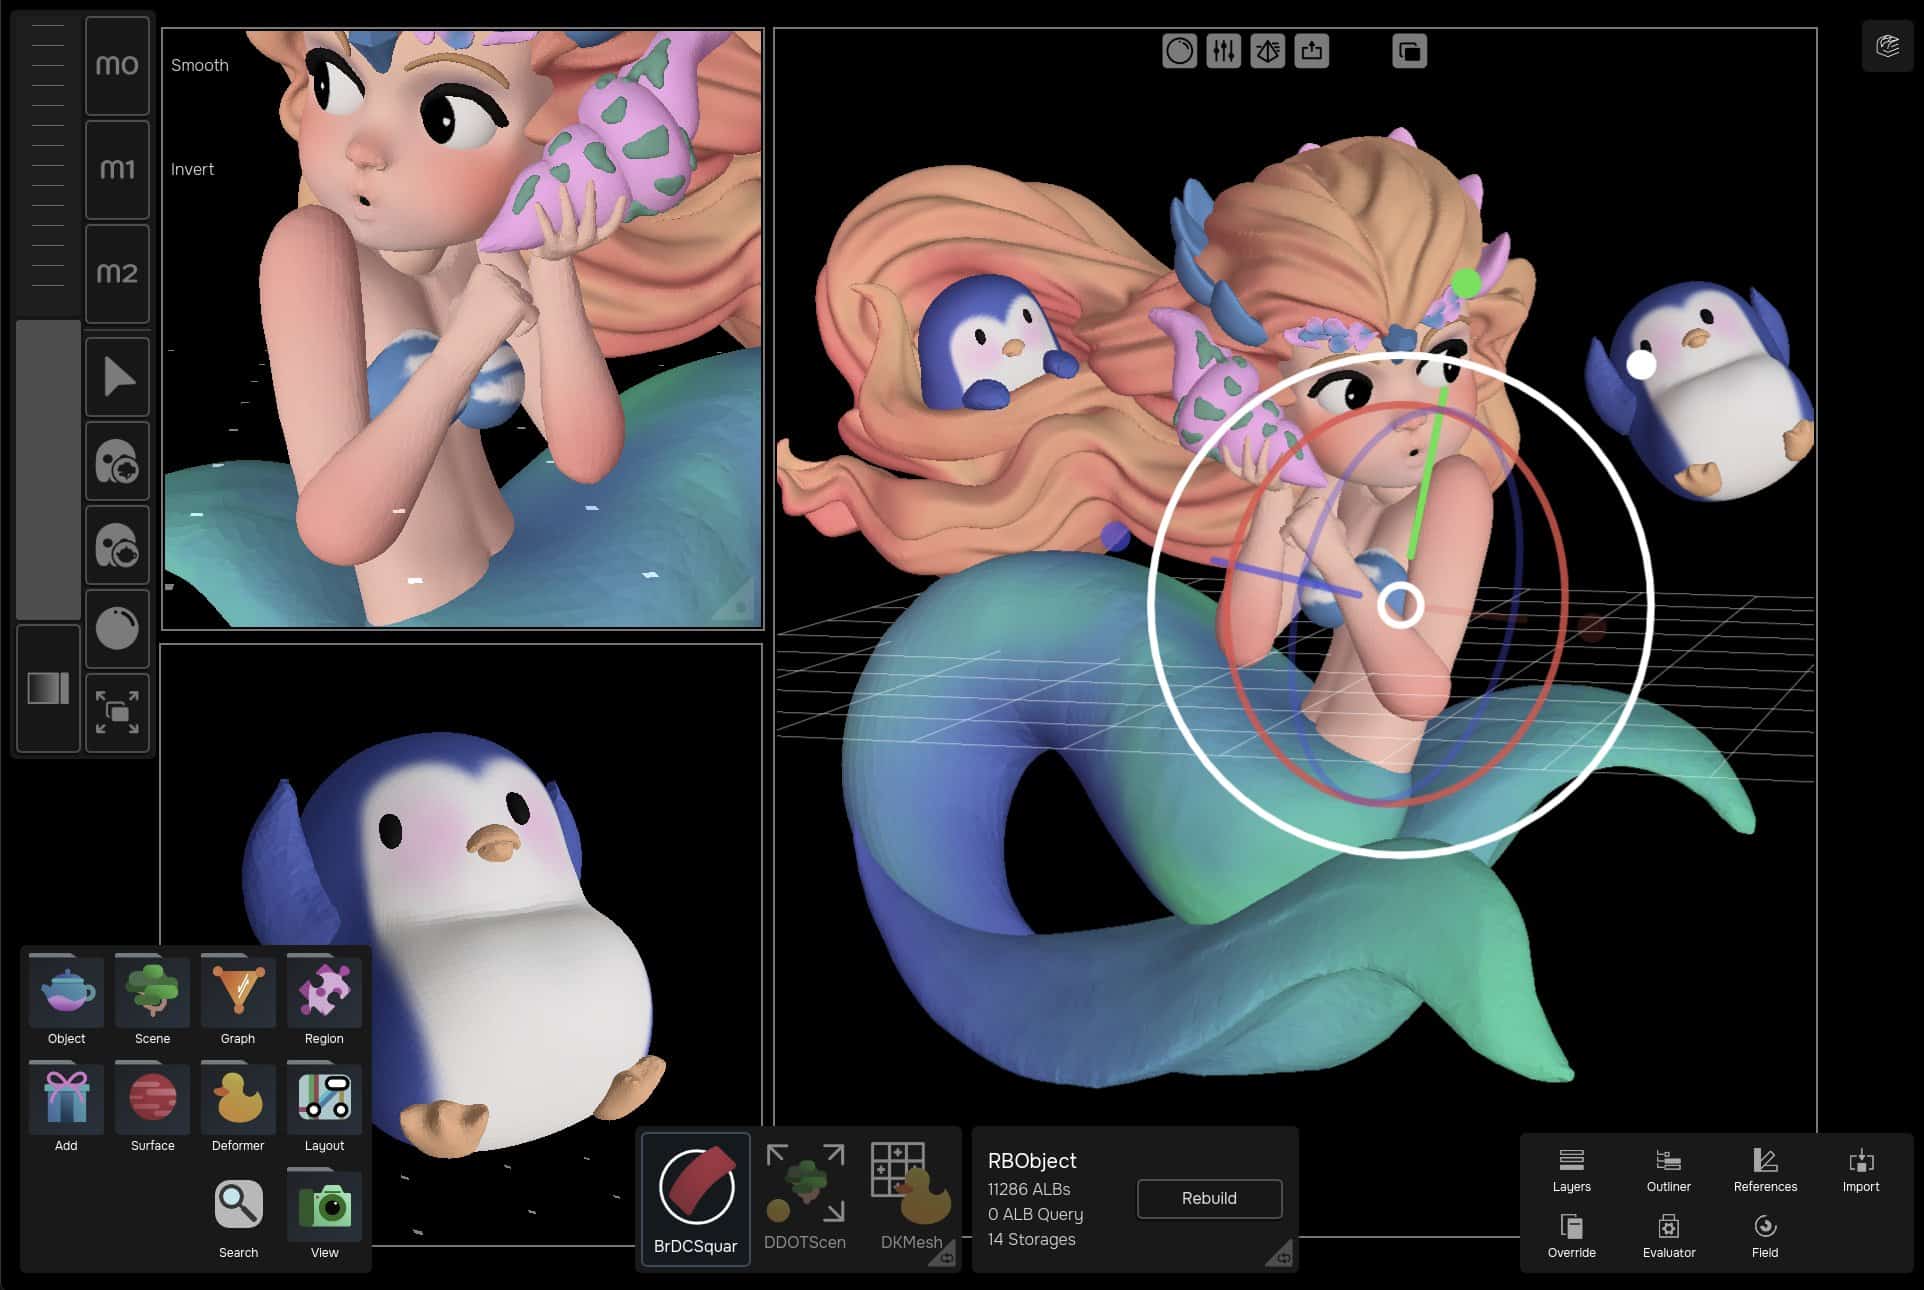Open the Surface planet category
This screenshot has width=1924, height=1290.
153,1107
